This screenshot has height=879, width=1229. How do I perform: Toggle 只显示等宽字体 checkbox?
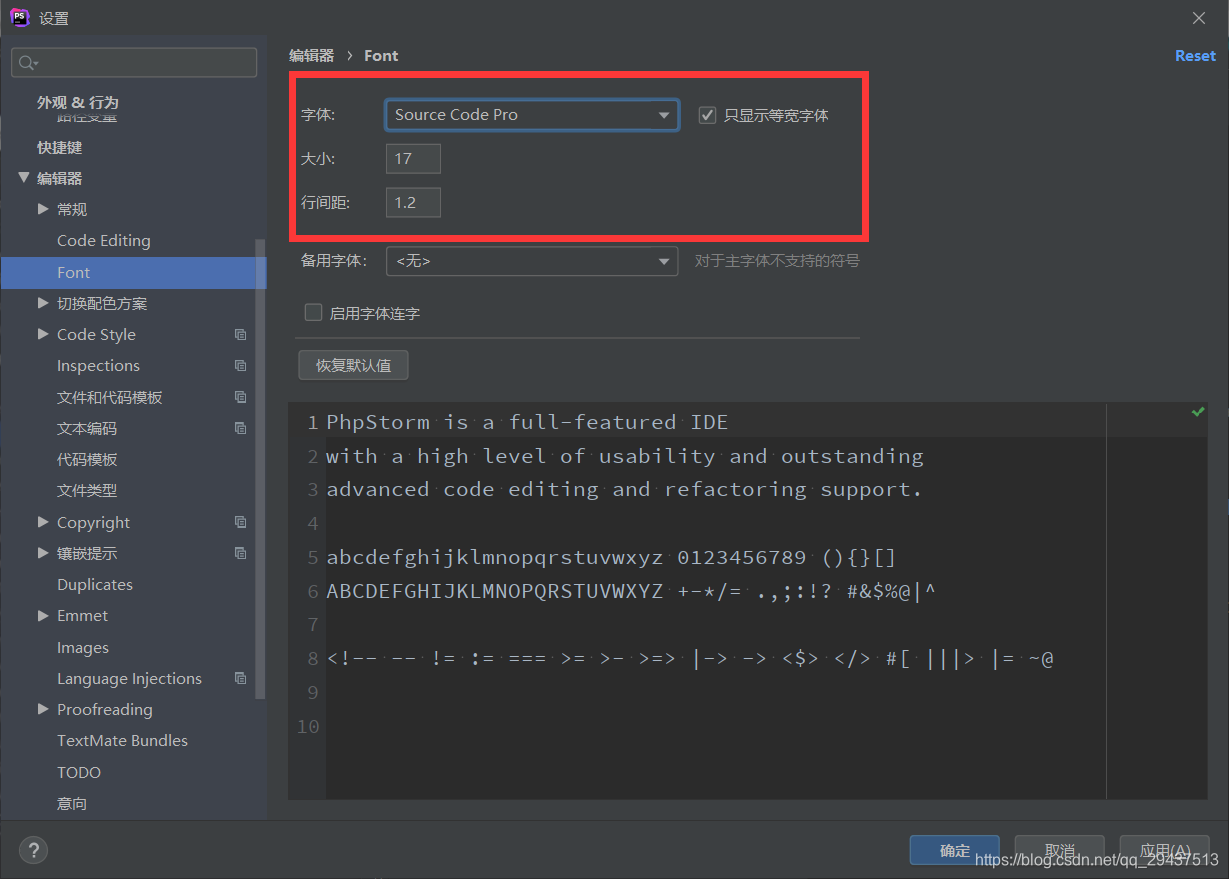(707, 115)
